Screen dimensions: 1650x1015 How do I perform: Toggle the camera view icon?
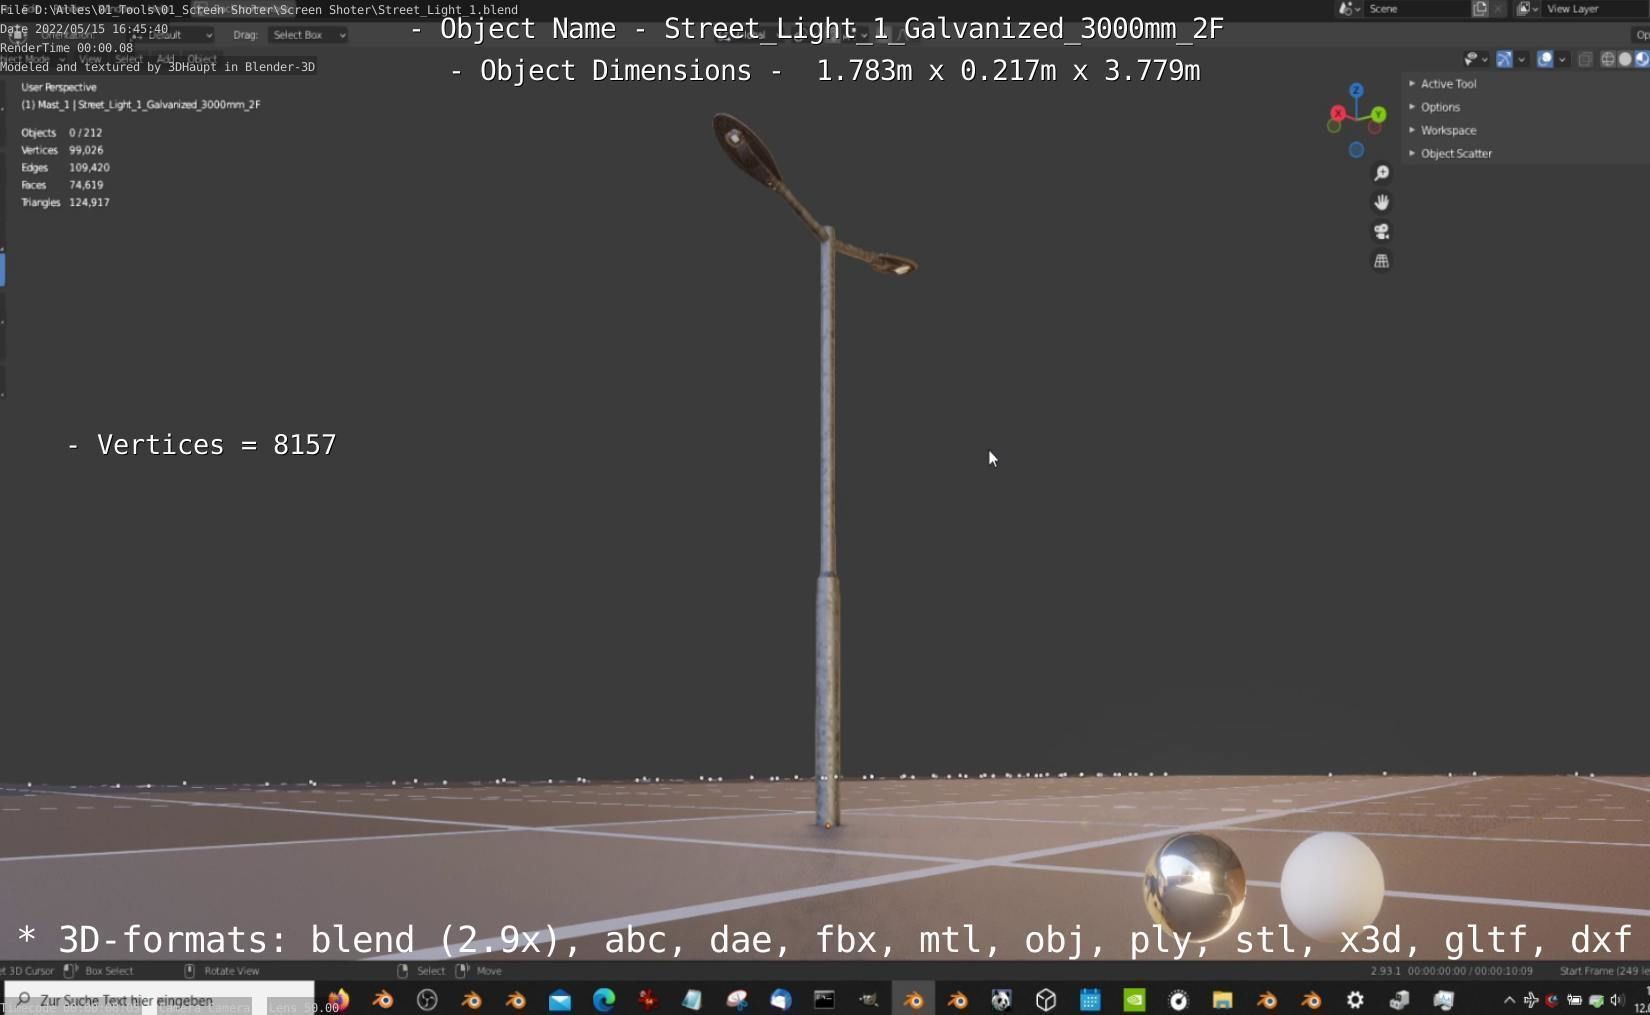click(1381, 232)
